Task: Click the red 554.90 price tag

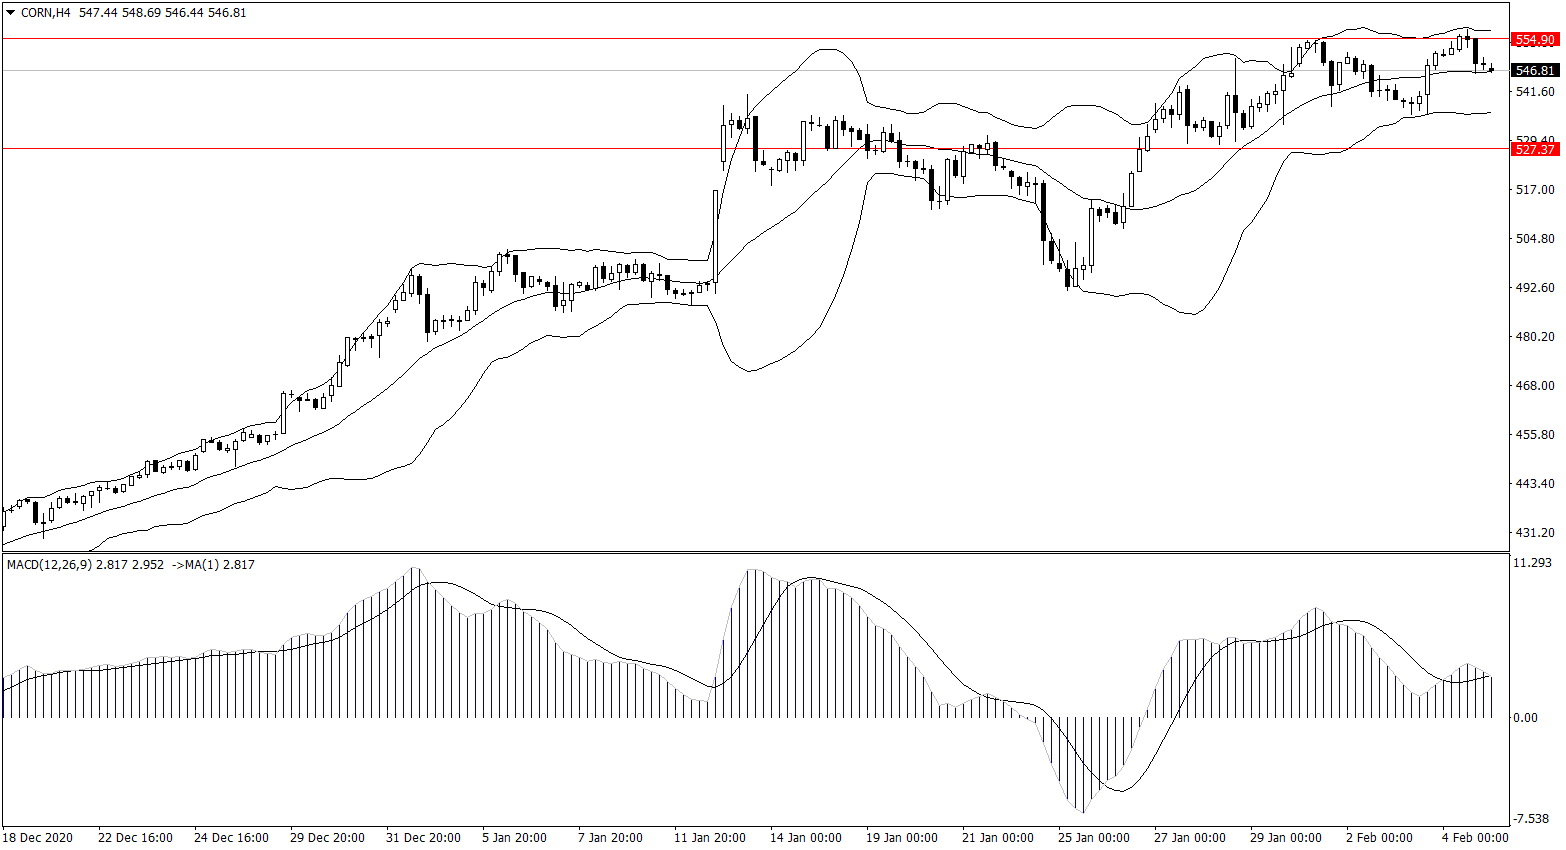Action: [1535, 40]
